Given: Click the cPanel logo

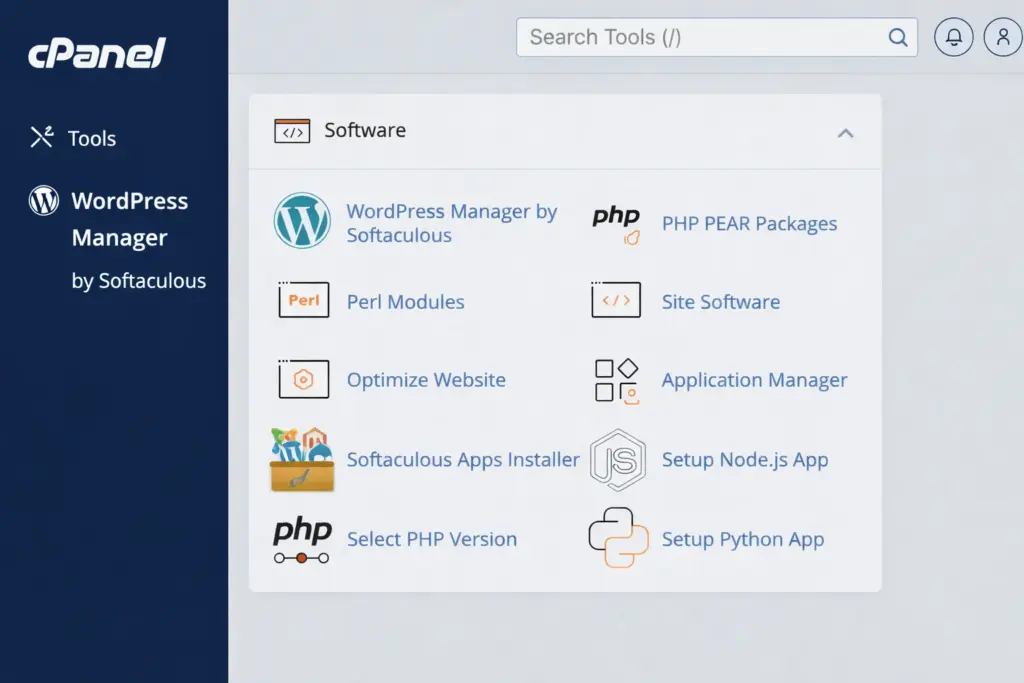Looking at the screenshot, I should pyautogui.click(x=96, y=53).
